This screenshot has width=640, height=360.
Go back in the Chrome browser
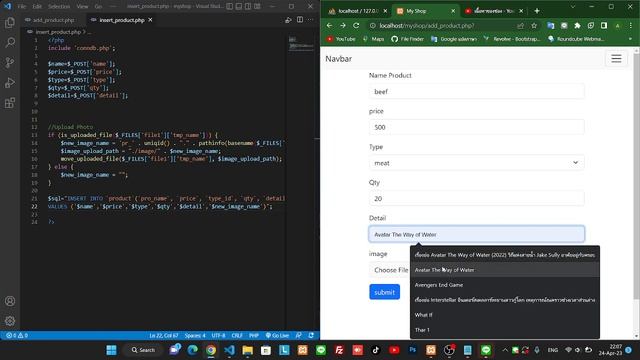(x=329, y=25)
